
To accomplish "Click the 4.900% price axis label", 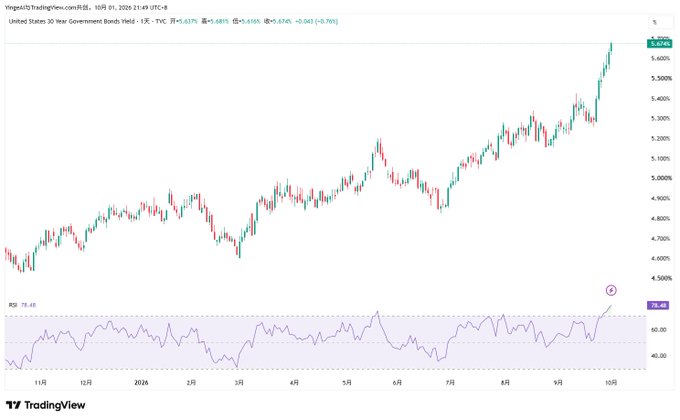I will [x=661, y=198].
